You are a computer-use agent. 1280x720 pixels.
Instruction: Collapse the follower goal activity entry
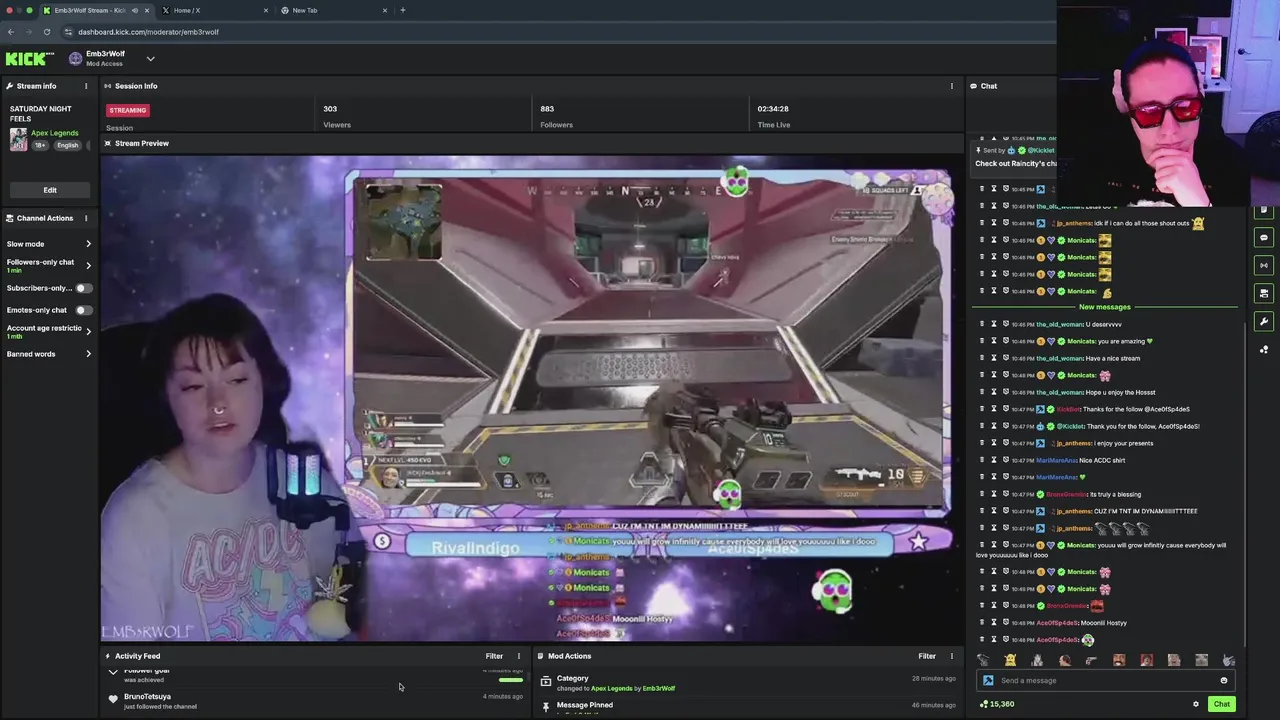[x=113, y=673]
